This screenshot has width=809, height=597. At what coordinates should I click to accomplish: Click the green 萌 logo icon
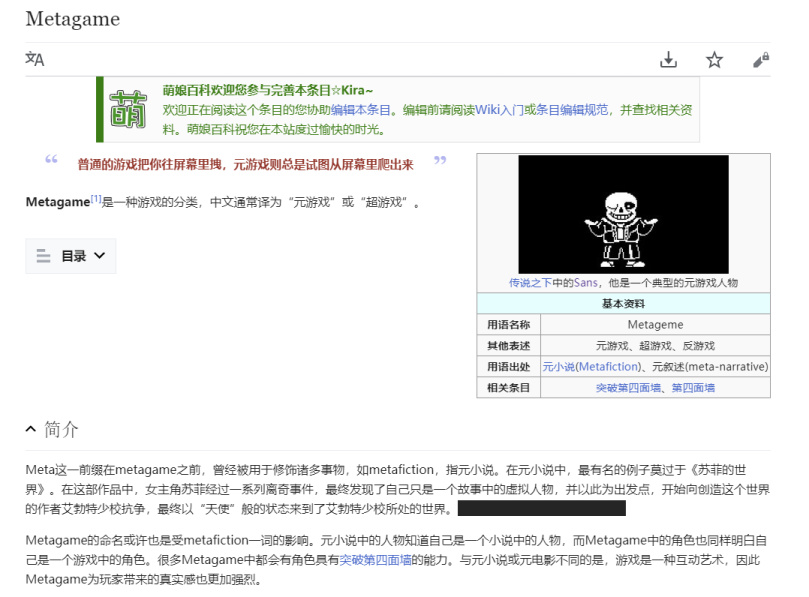pos(128,109)
